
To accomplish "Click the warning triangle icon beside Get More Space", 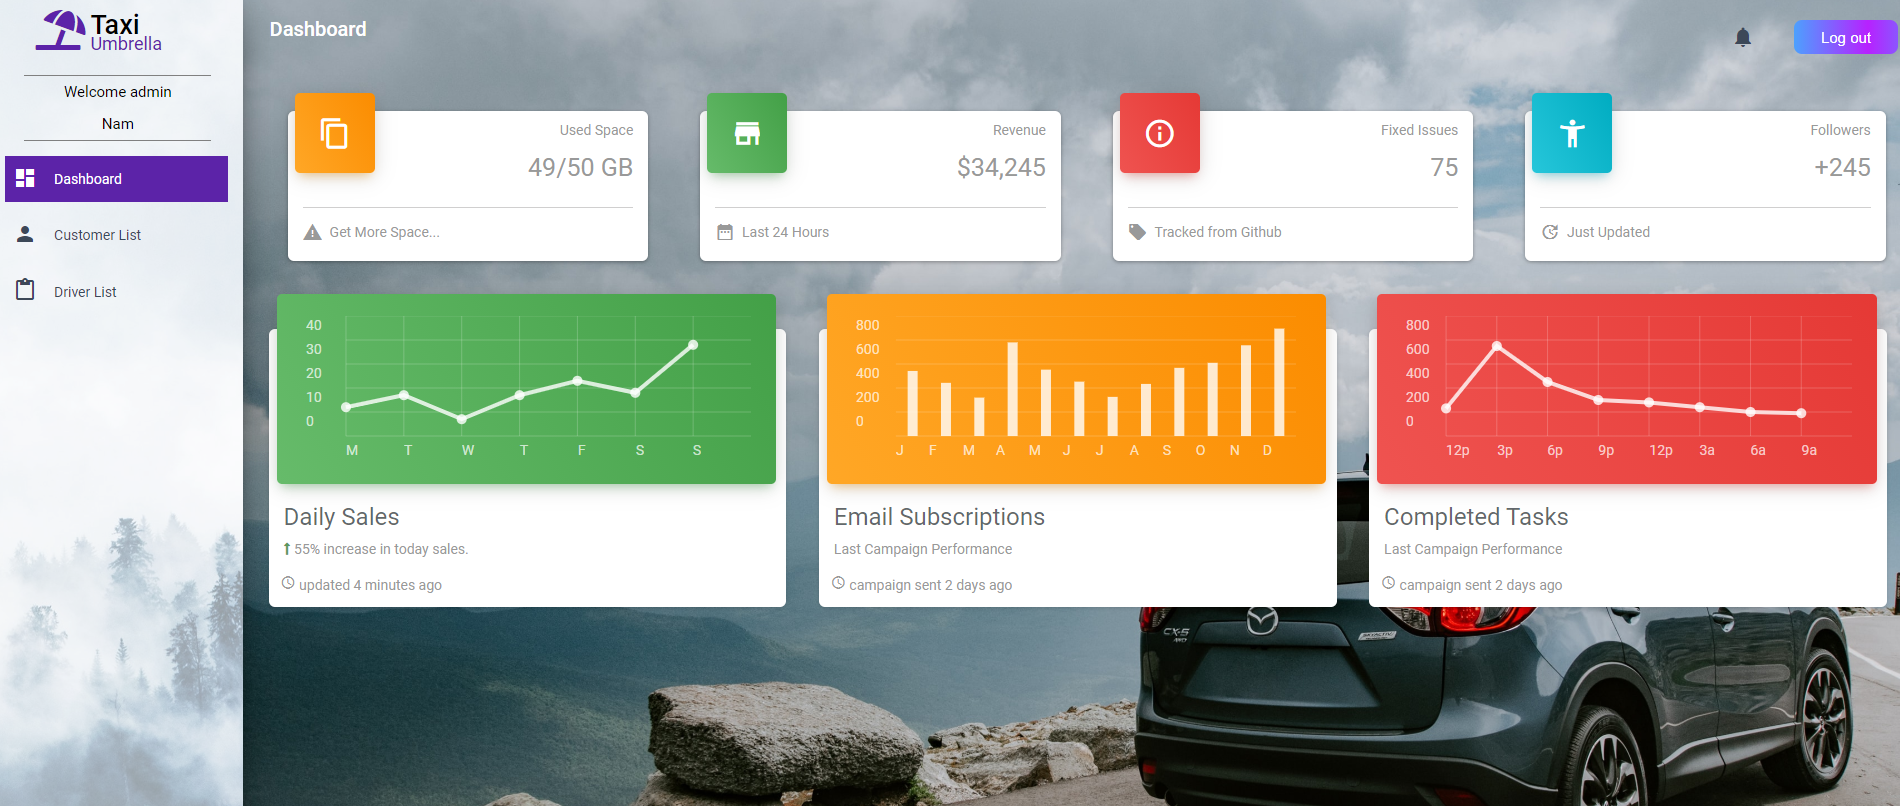I will pos(313,232).
